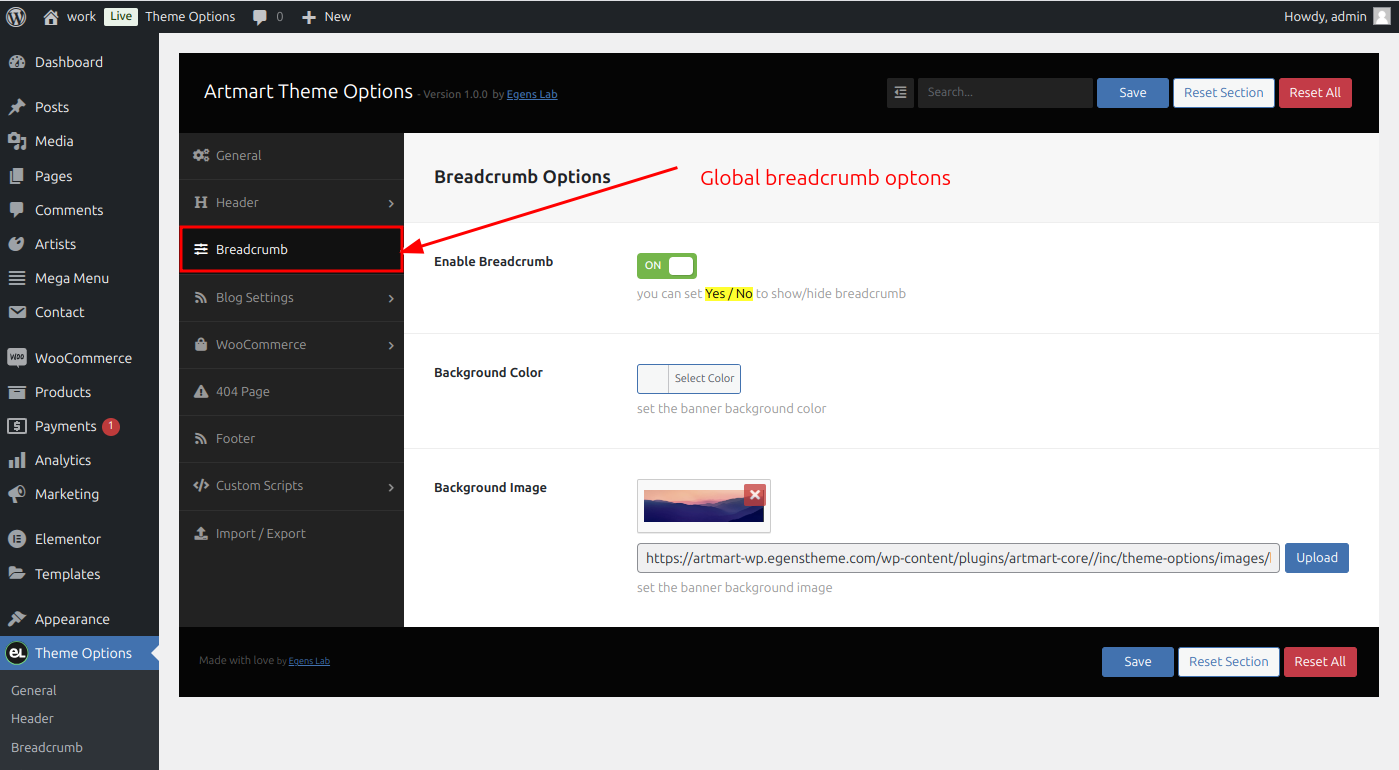Click the Dashboard gauge icon
The height and width of the screenshot is (770, 1399).
point(17,62)
